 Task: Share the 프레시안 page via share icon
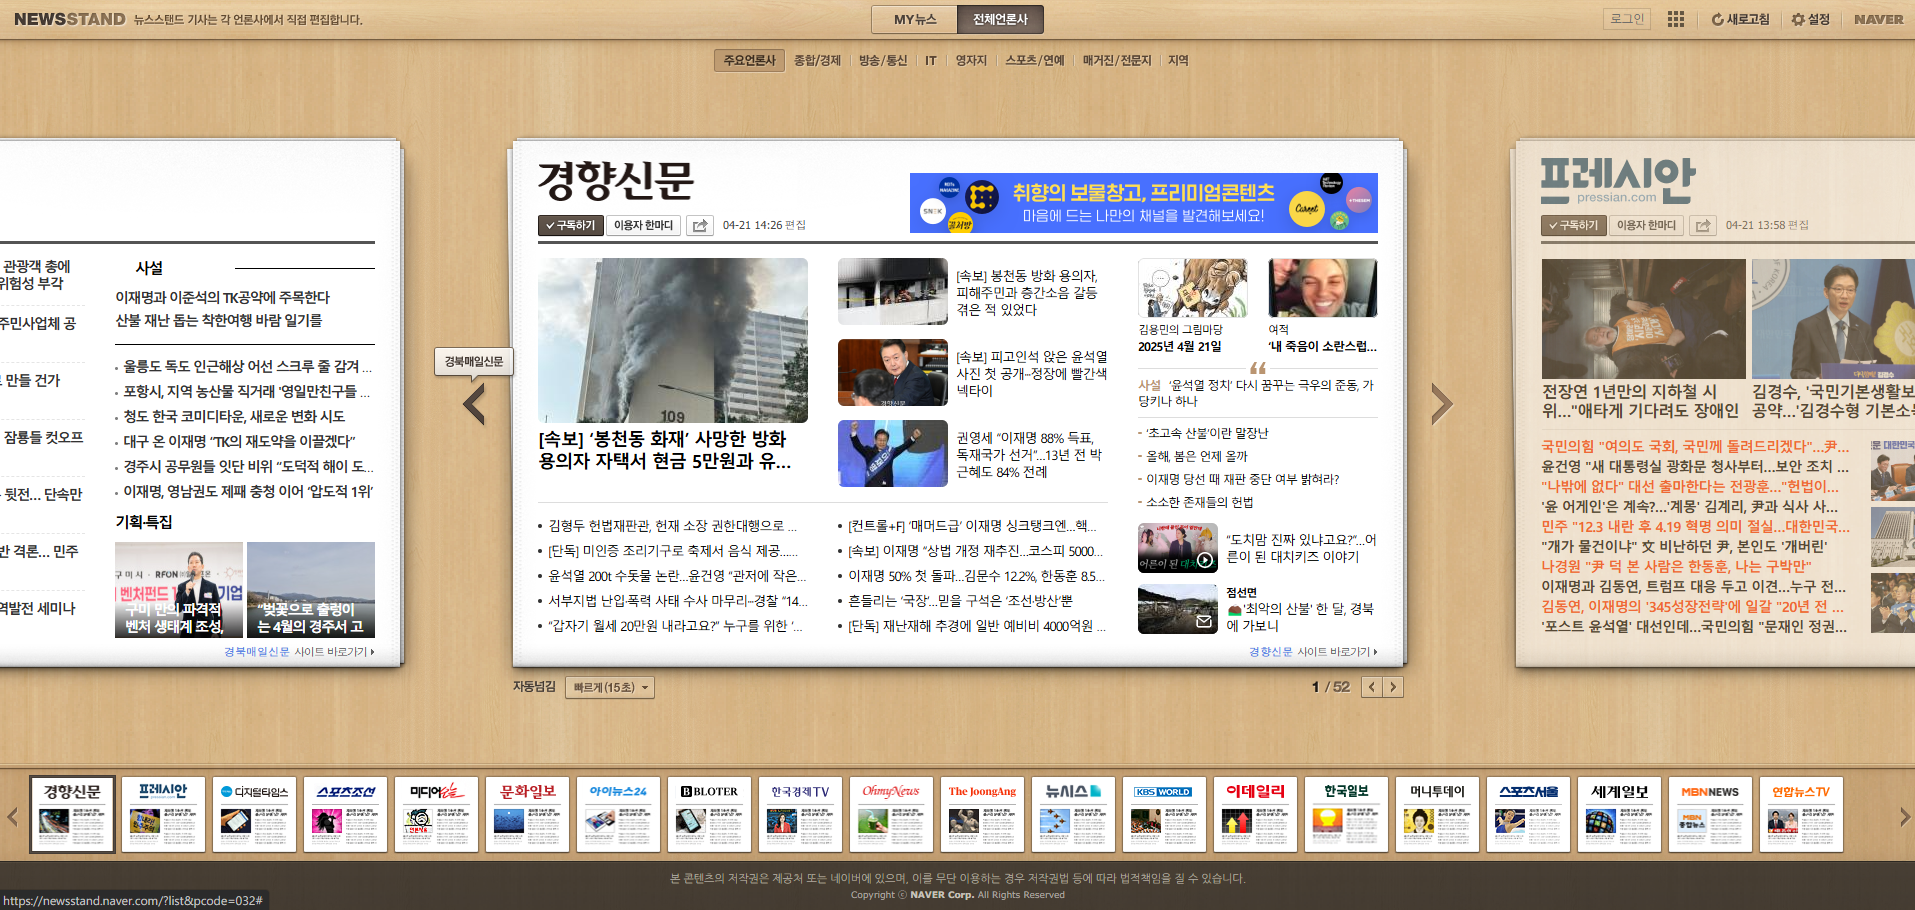click(1703, 226)
